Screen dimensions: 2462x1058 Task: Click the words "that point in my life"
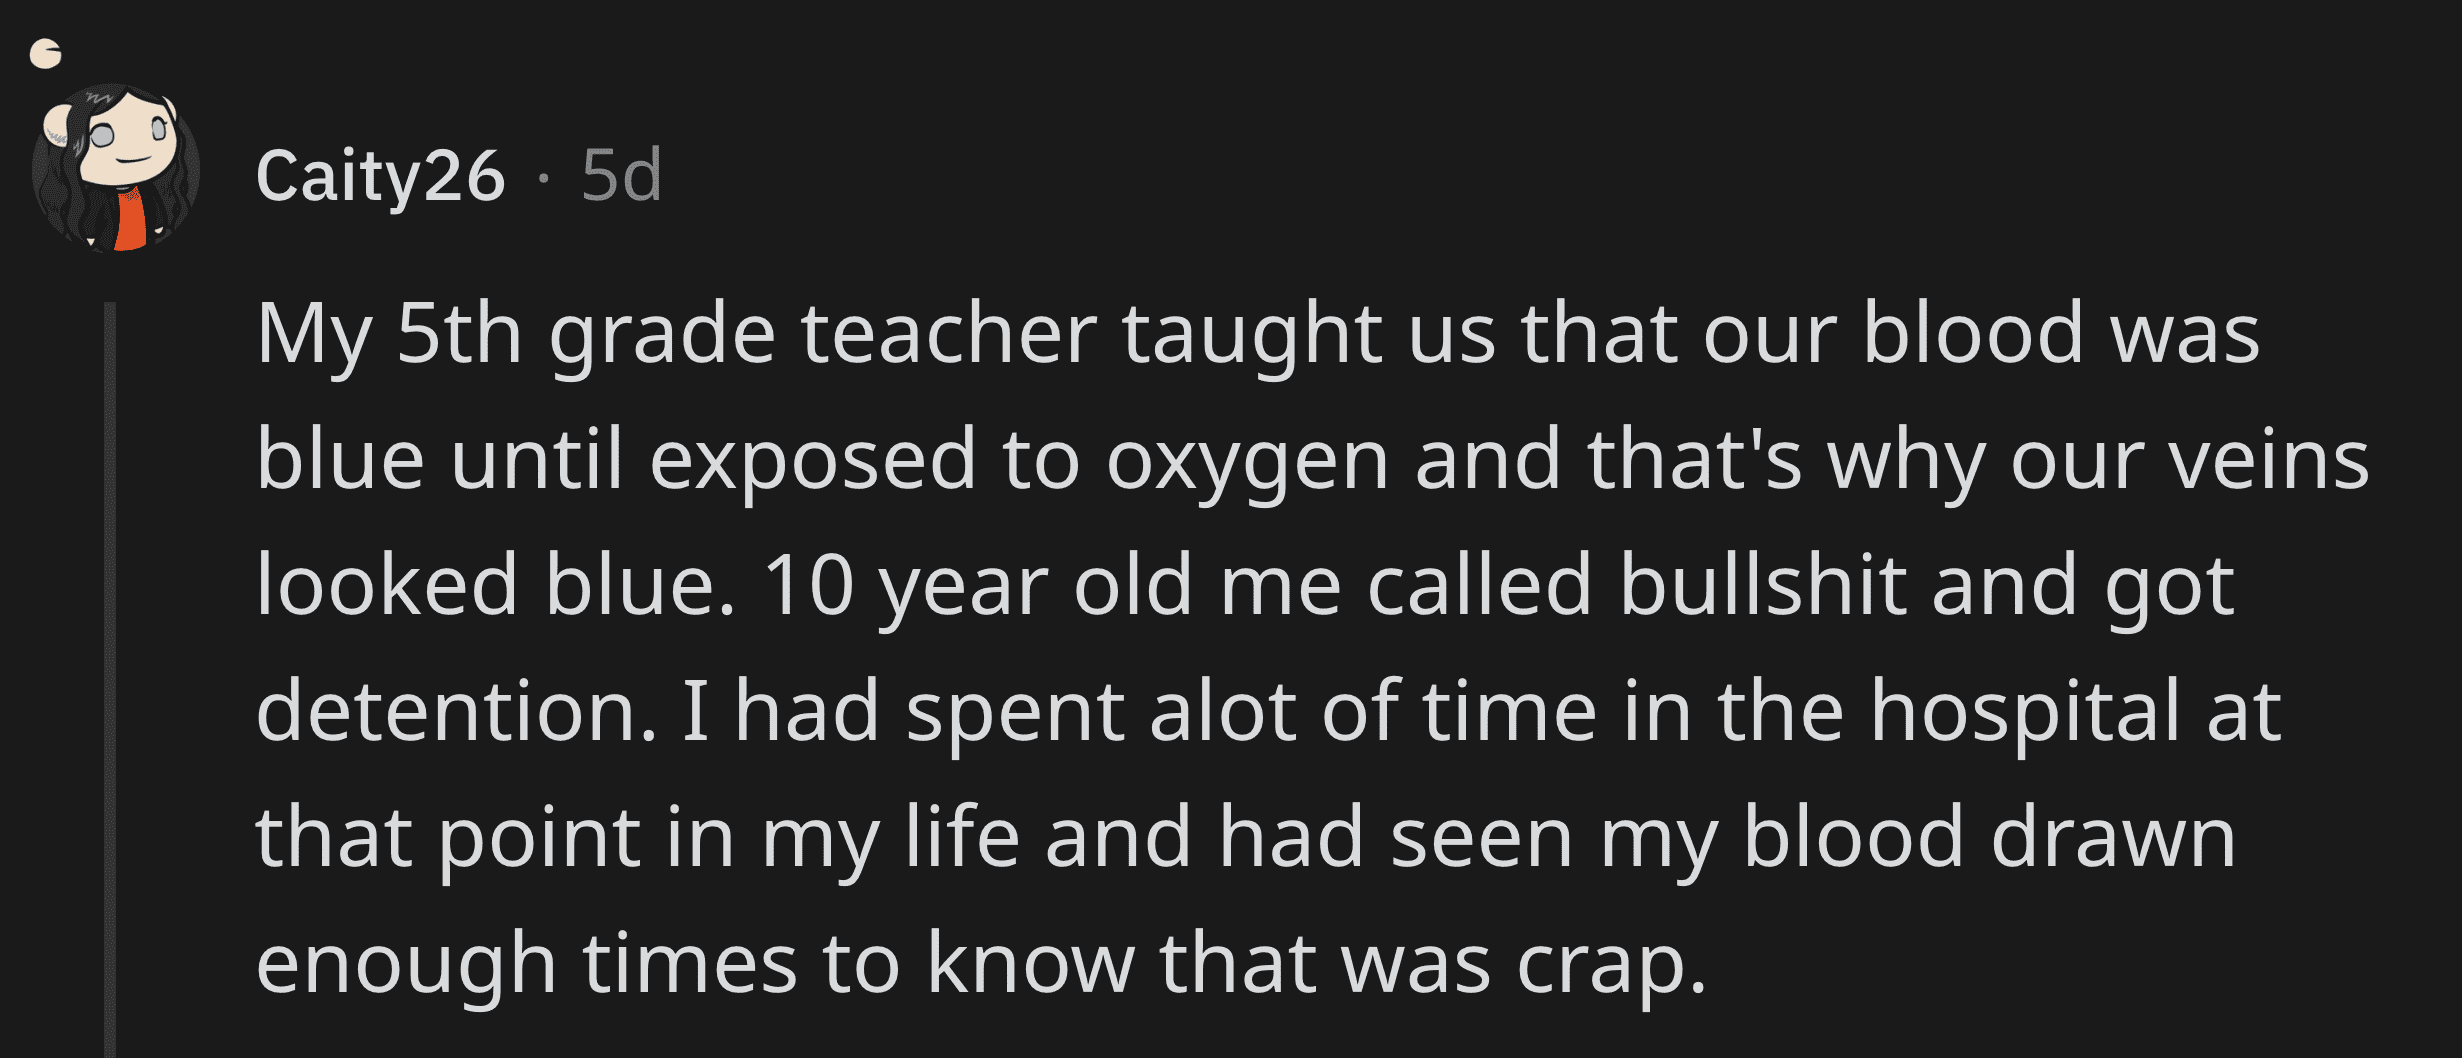637,837
